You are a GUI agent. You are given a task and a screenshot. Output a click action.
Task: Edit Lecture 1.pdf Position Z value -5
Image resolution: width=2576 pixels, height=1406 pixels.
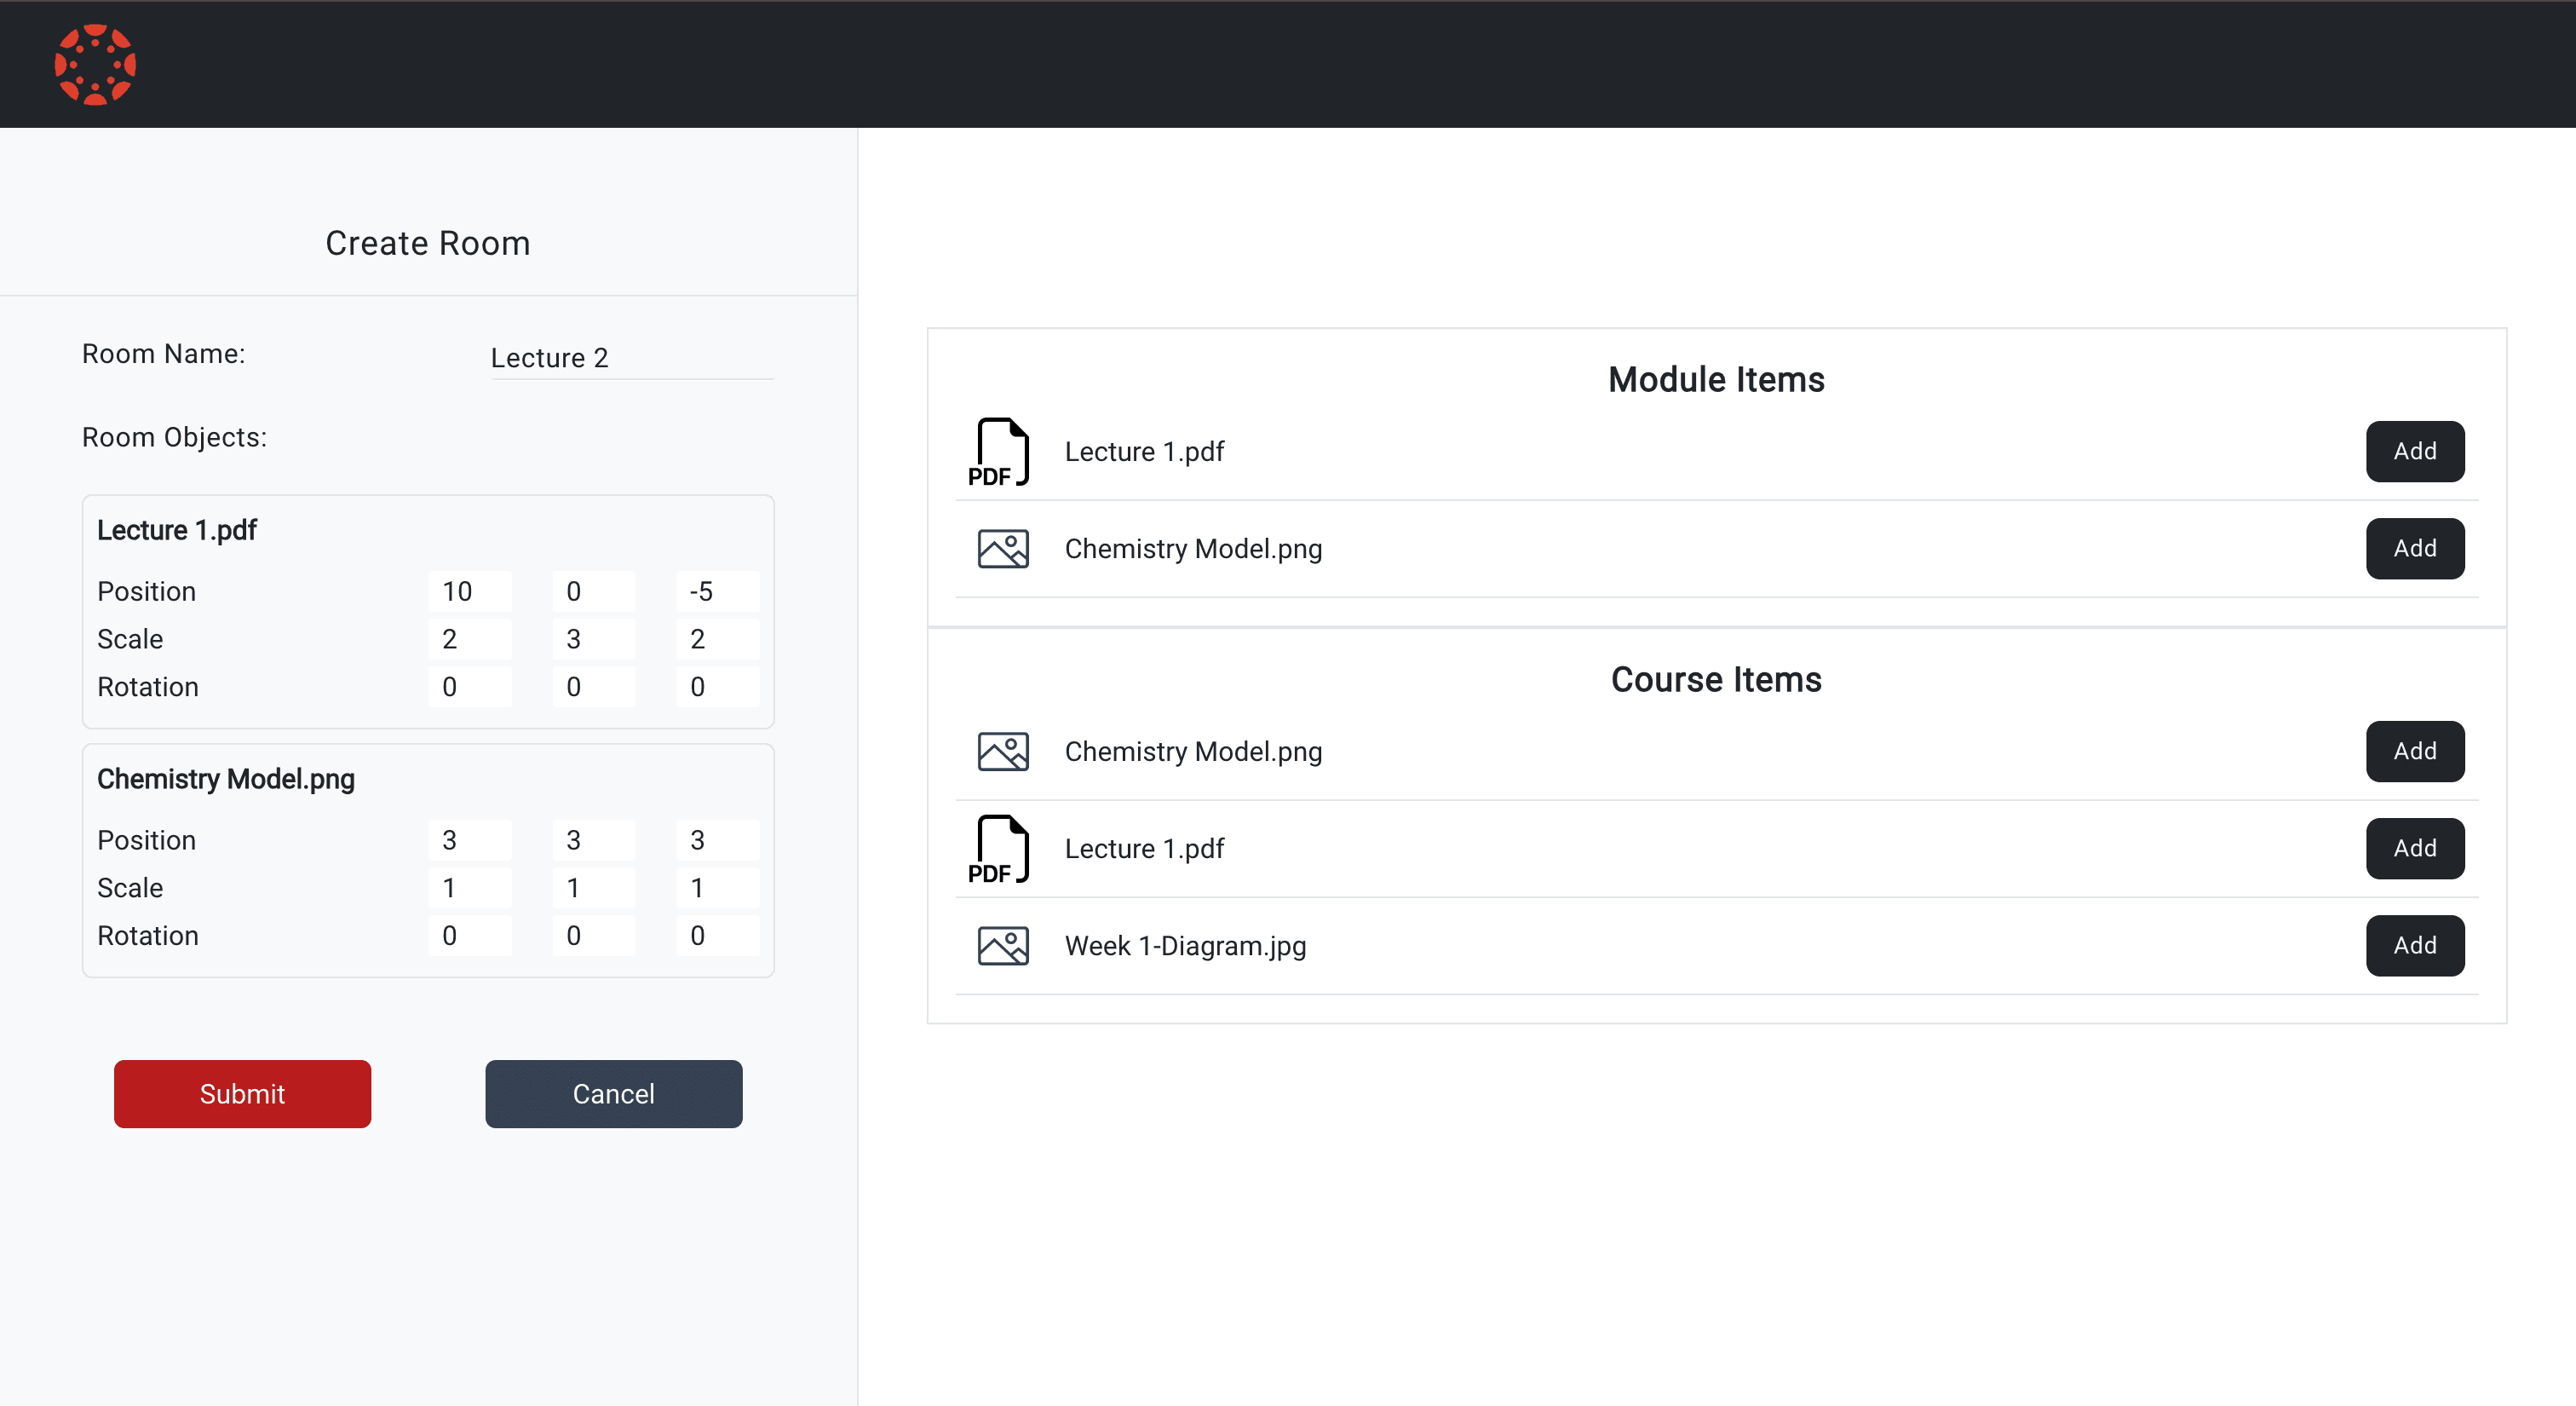tap(717, 591)
